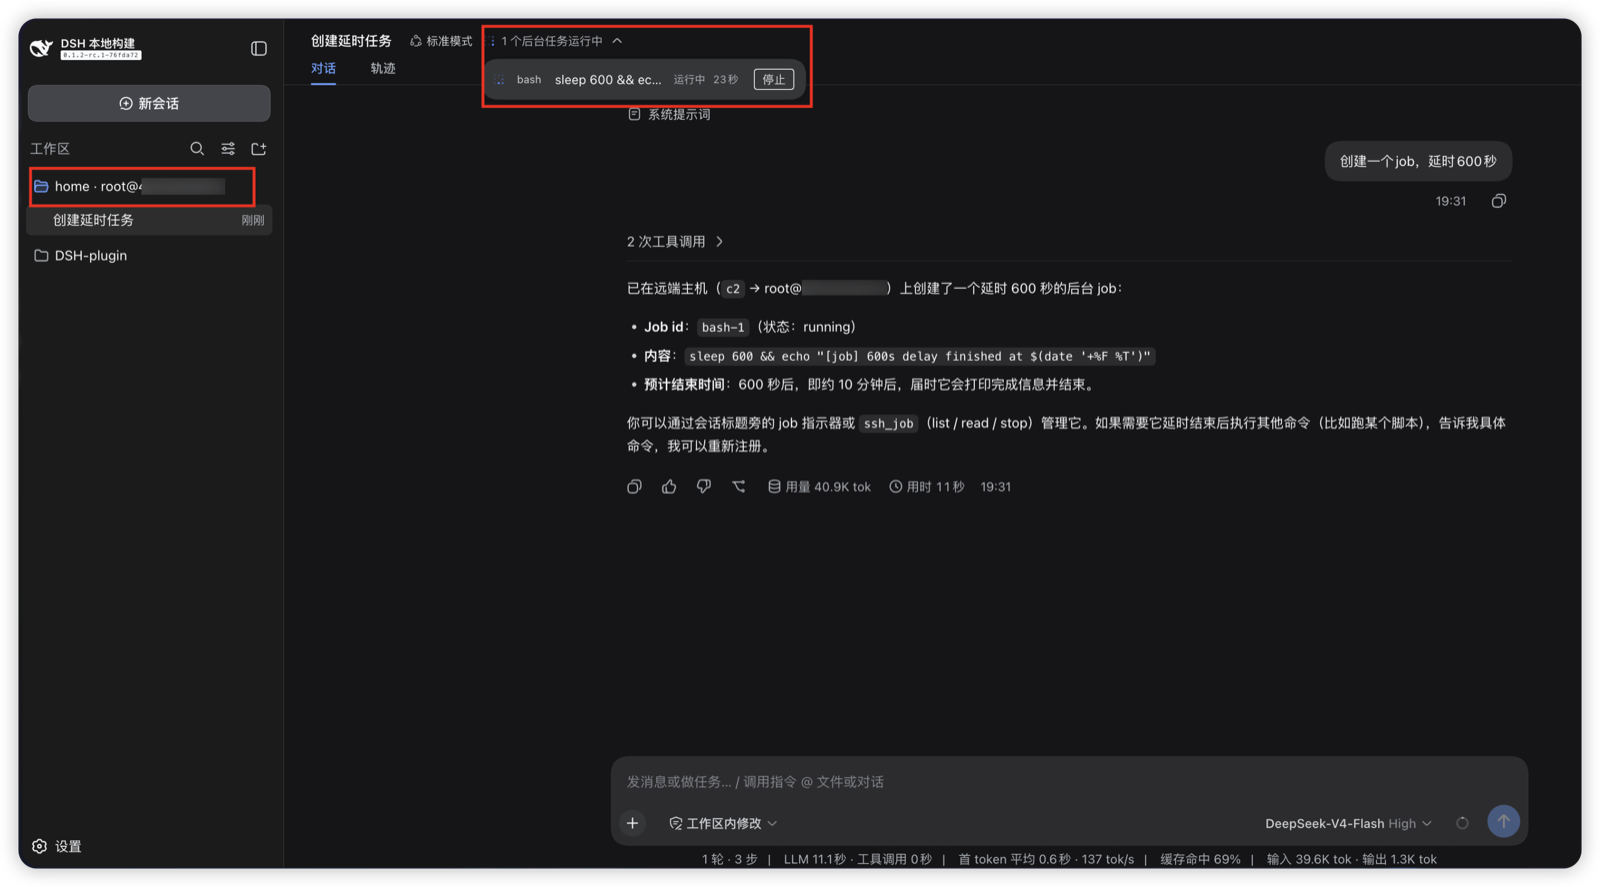
Task: Open the workspace filter settings icon
Action: [x=228, y=148]
